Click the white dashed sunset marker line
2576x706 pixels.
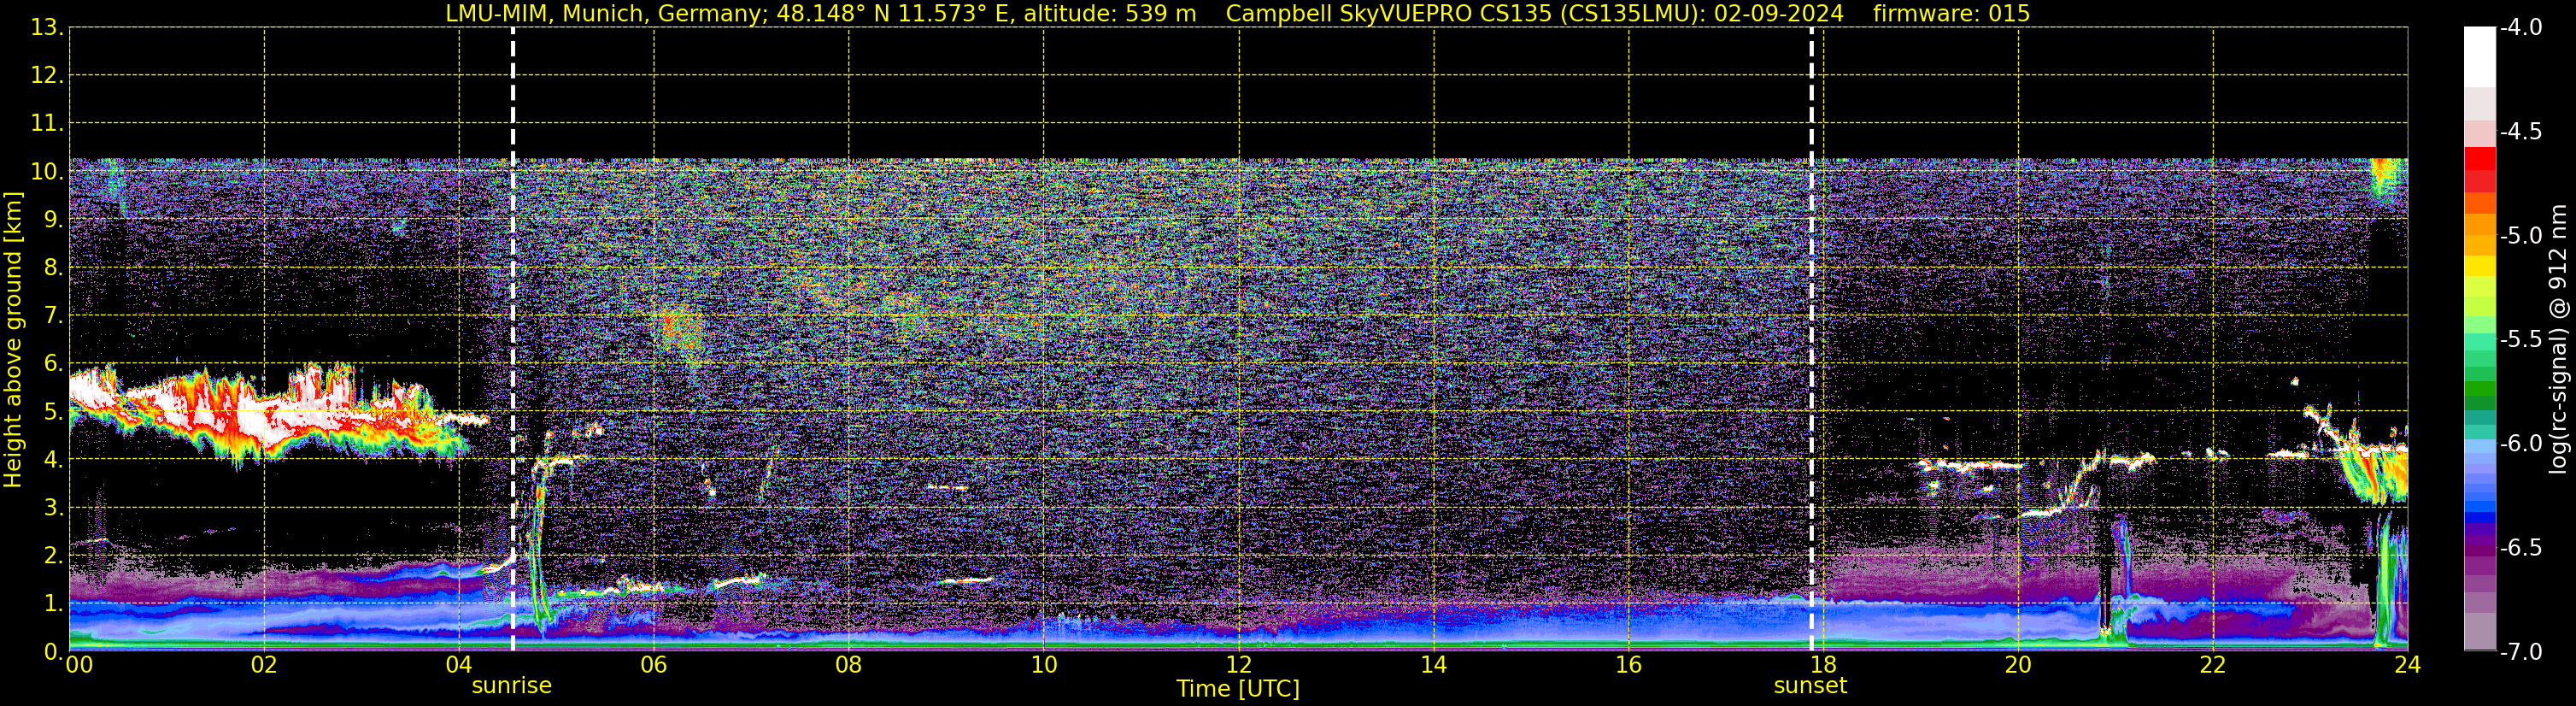[1811, 339]
